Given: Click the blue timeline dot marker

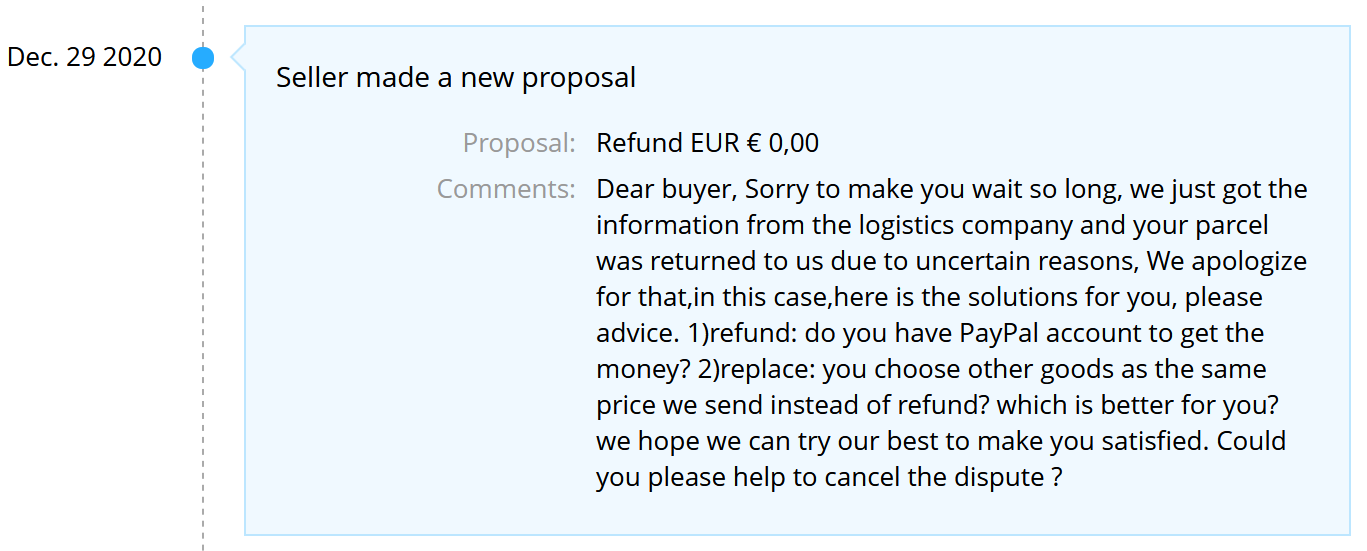Looking at the screenshot, I should [x=203, y=58].
